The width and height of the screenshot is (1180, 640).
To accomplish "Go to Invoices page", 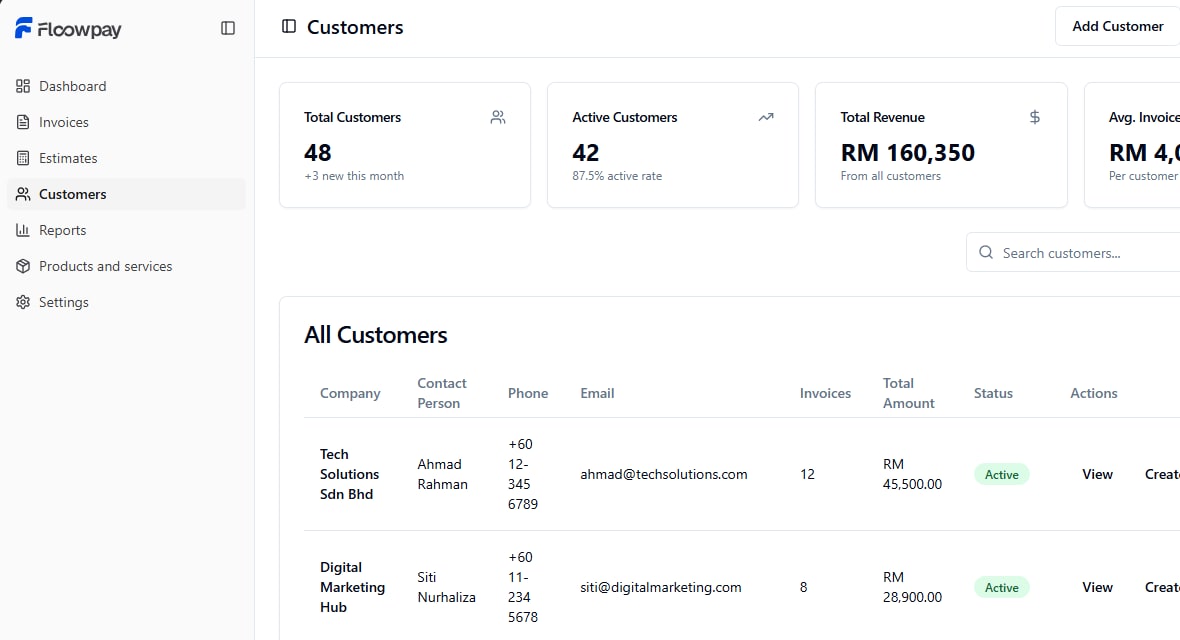I will click(x=126, y=122).
